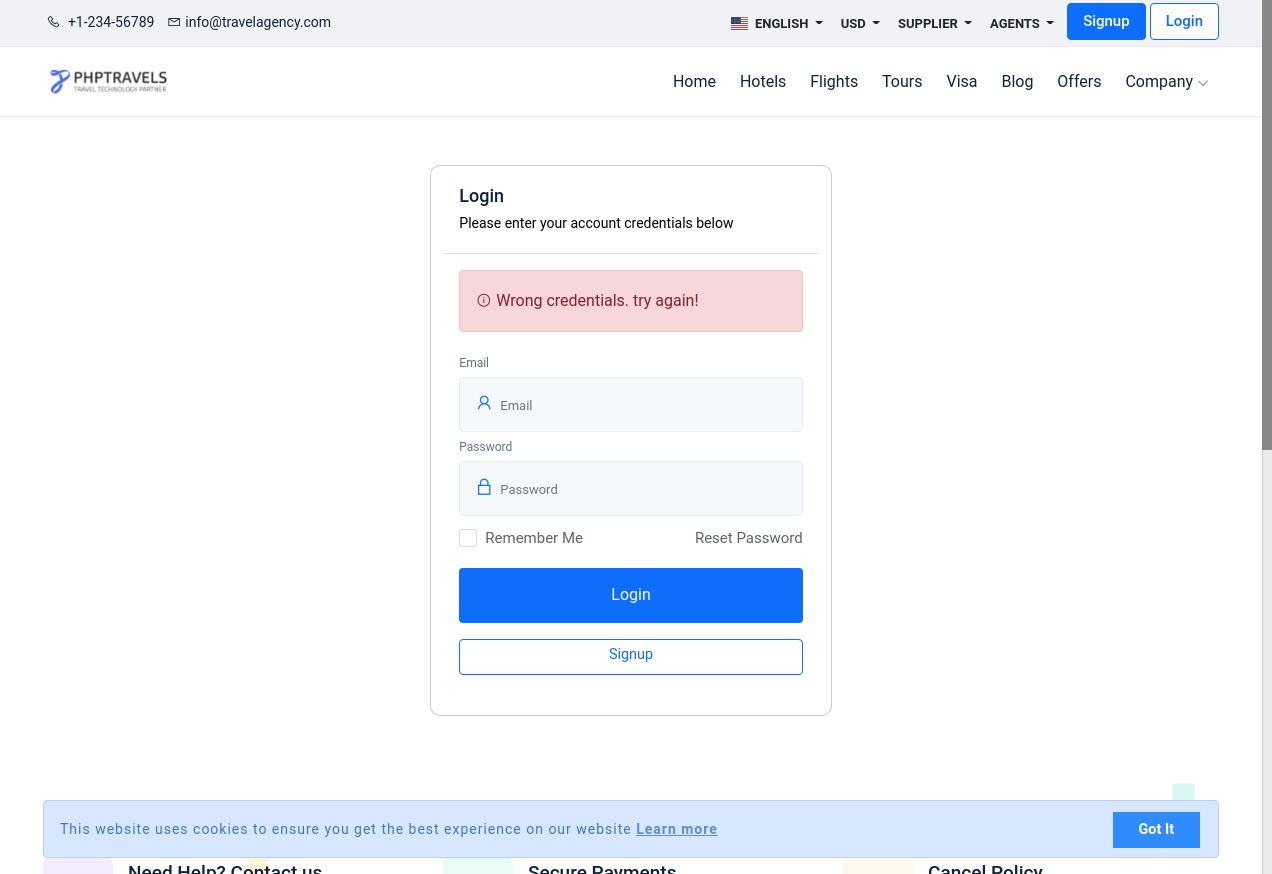This screenshot has width=1272, height=874.
Task: Expand the Company menu chevron
Action: pos(1203,83)
